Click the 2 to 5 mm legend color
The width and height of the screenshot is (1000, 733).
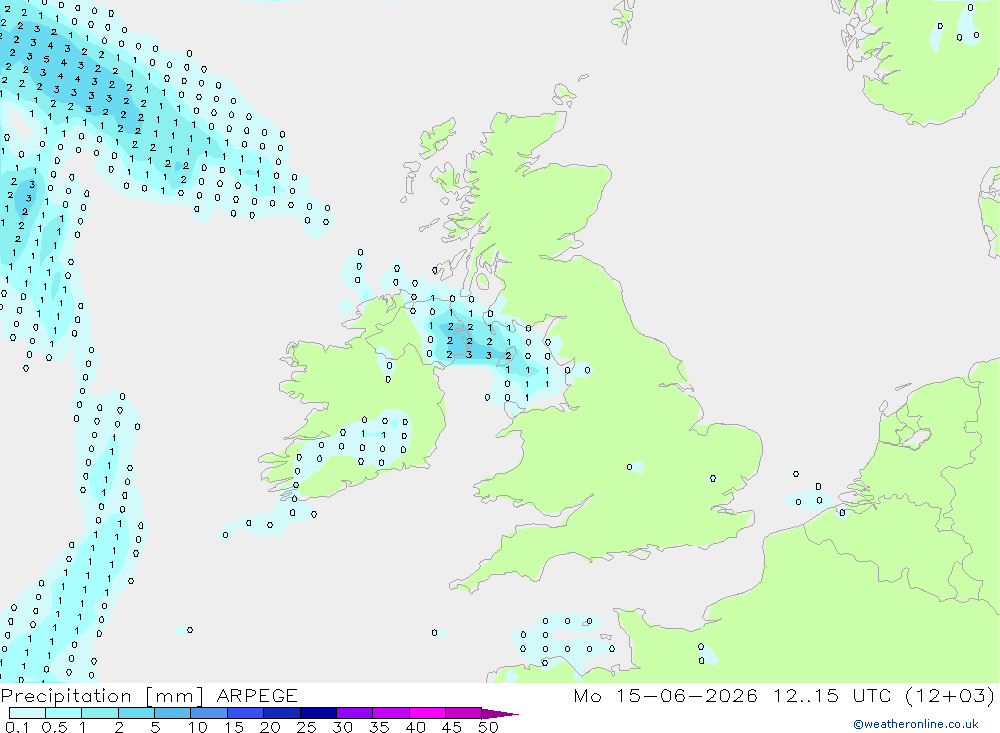[136, 713]
